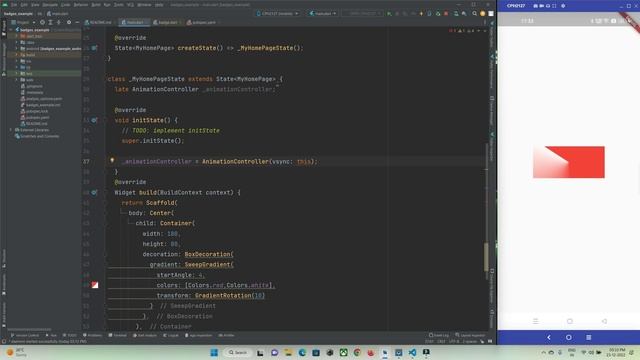
Task: Click menu icon in emulator window navigation bar
Action: (x=588, y=337)
